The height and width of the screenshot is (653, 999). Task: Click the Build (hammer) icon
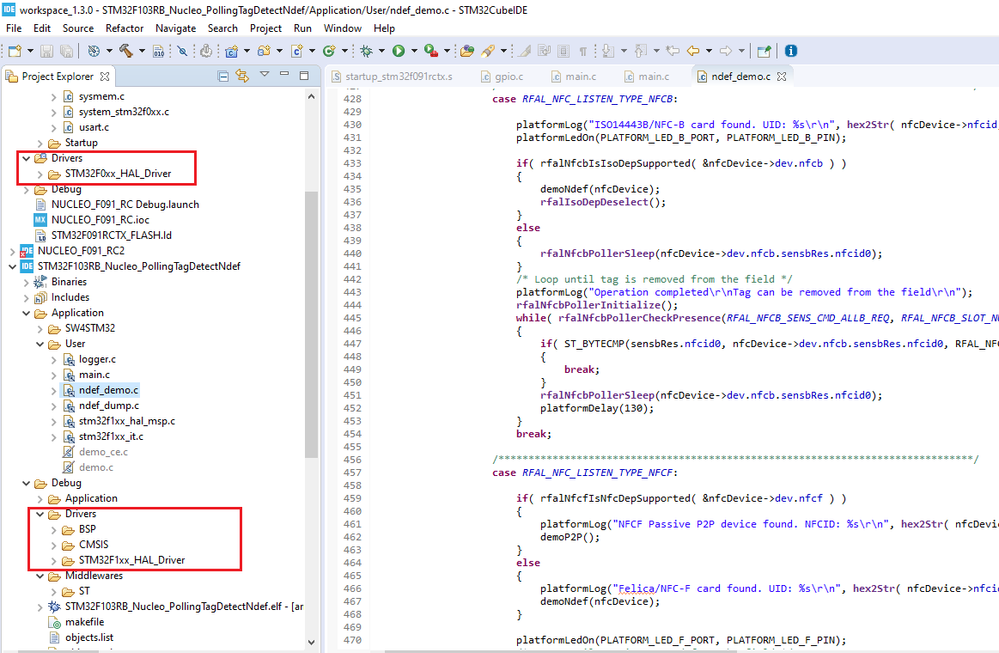pos(126,51)
